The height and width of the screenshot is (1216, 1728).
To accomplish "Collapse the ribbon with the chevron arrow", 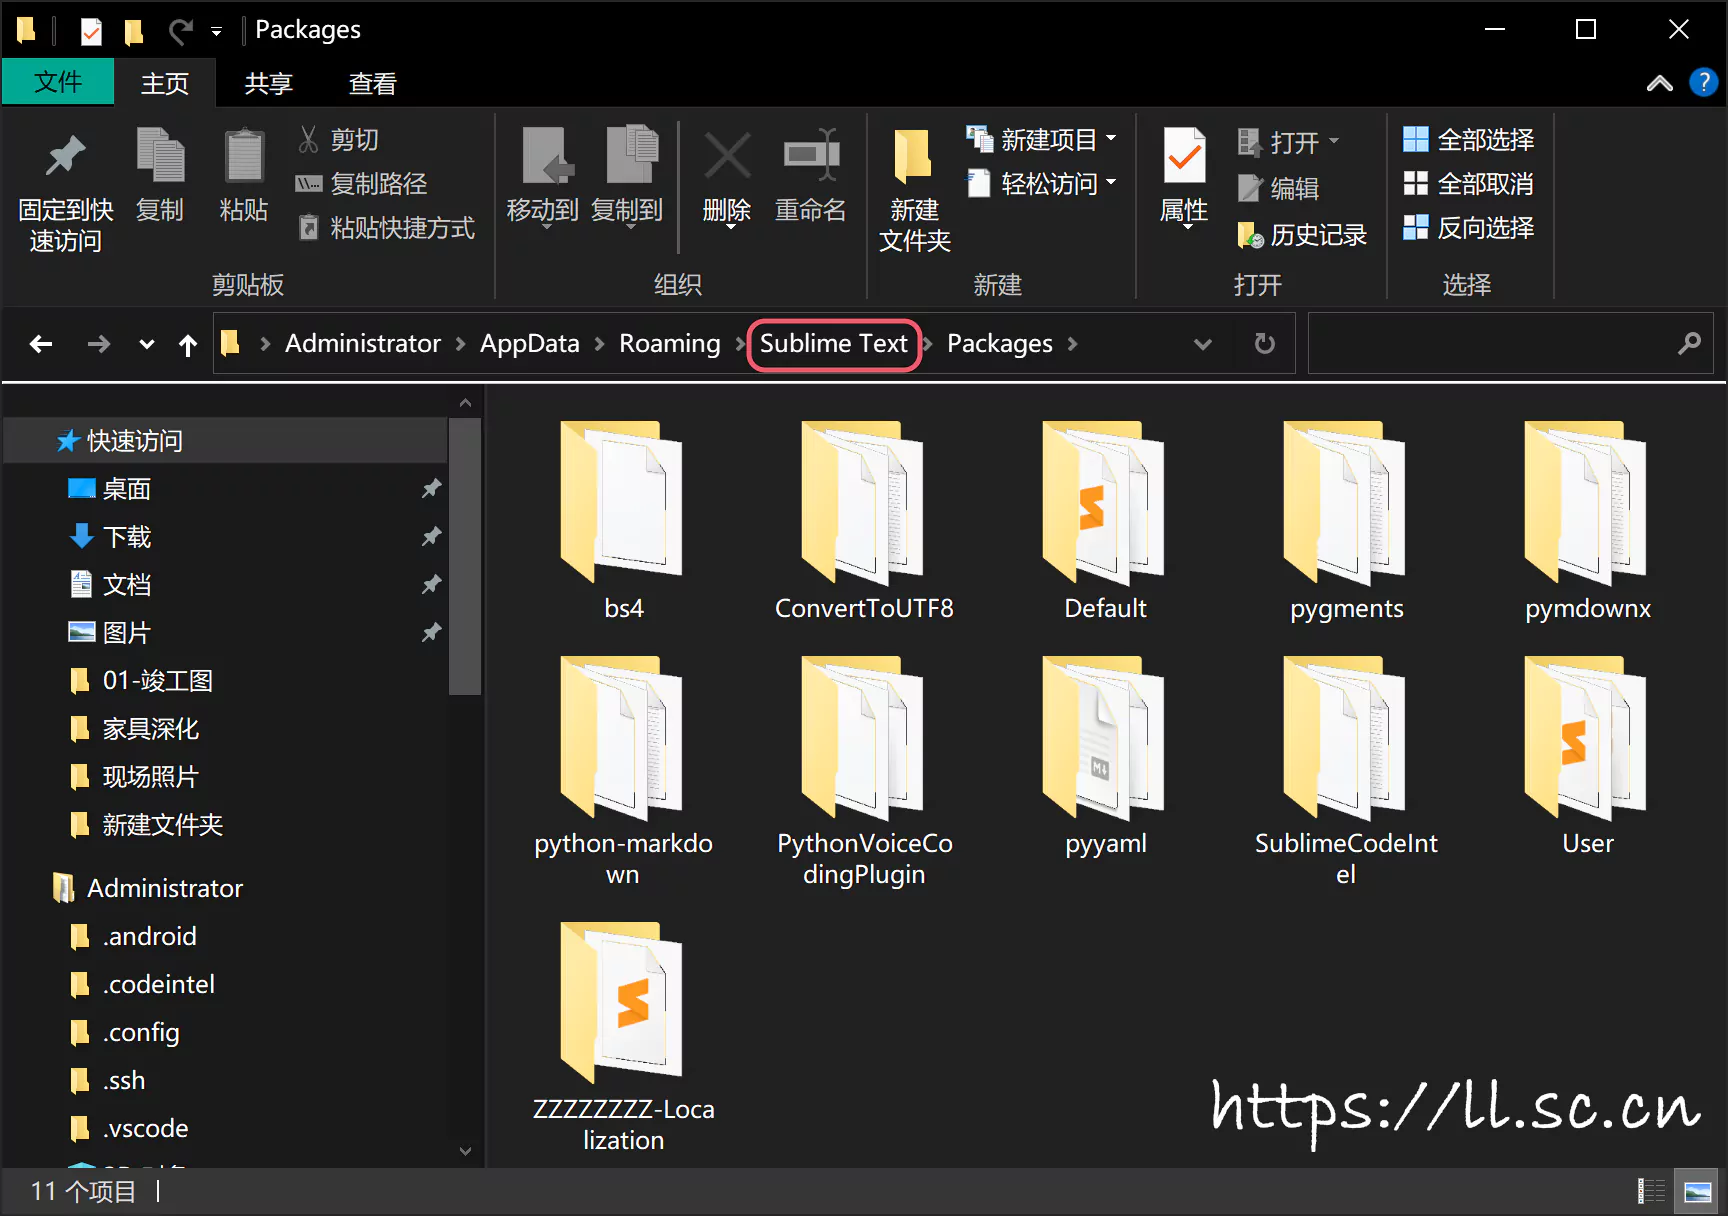I will click(x=1659, y=83).
